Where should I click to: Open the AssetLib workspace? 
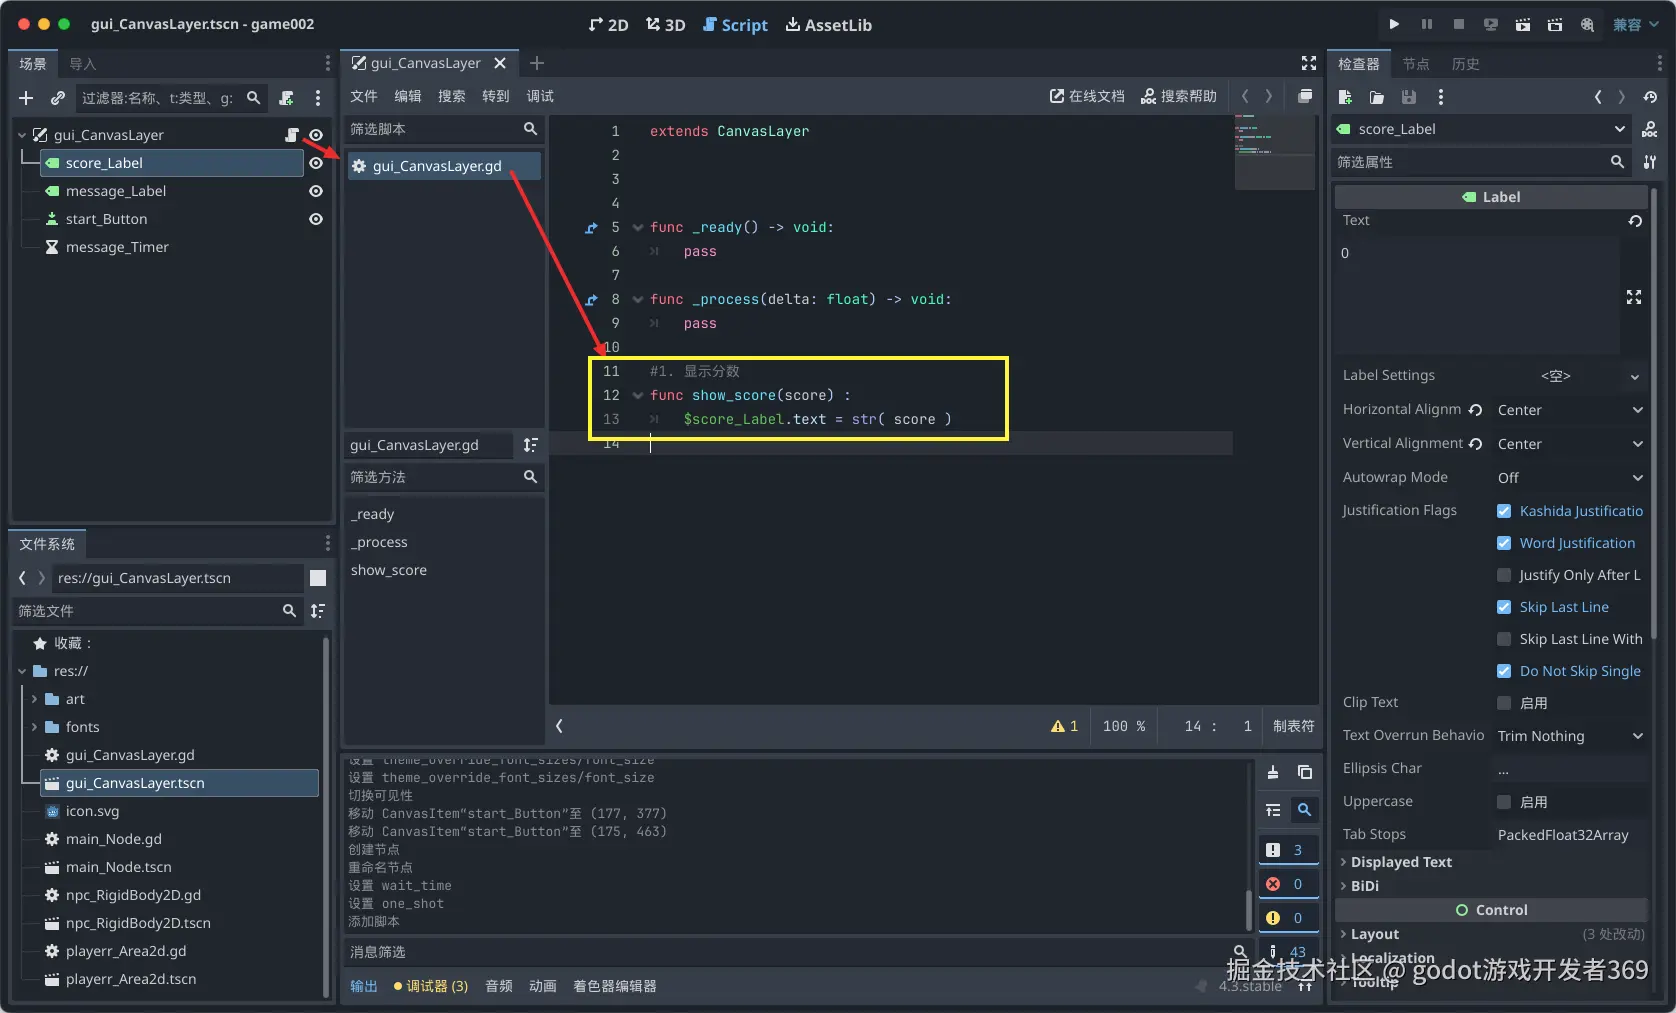coord(828,25)
